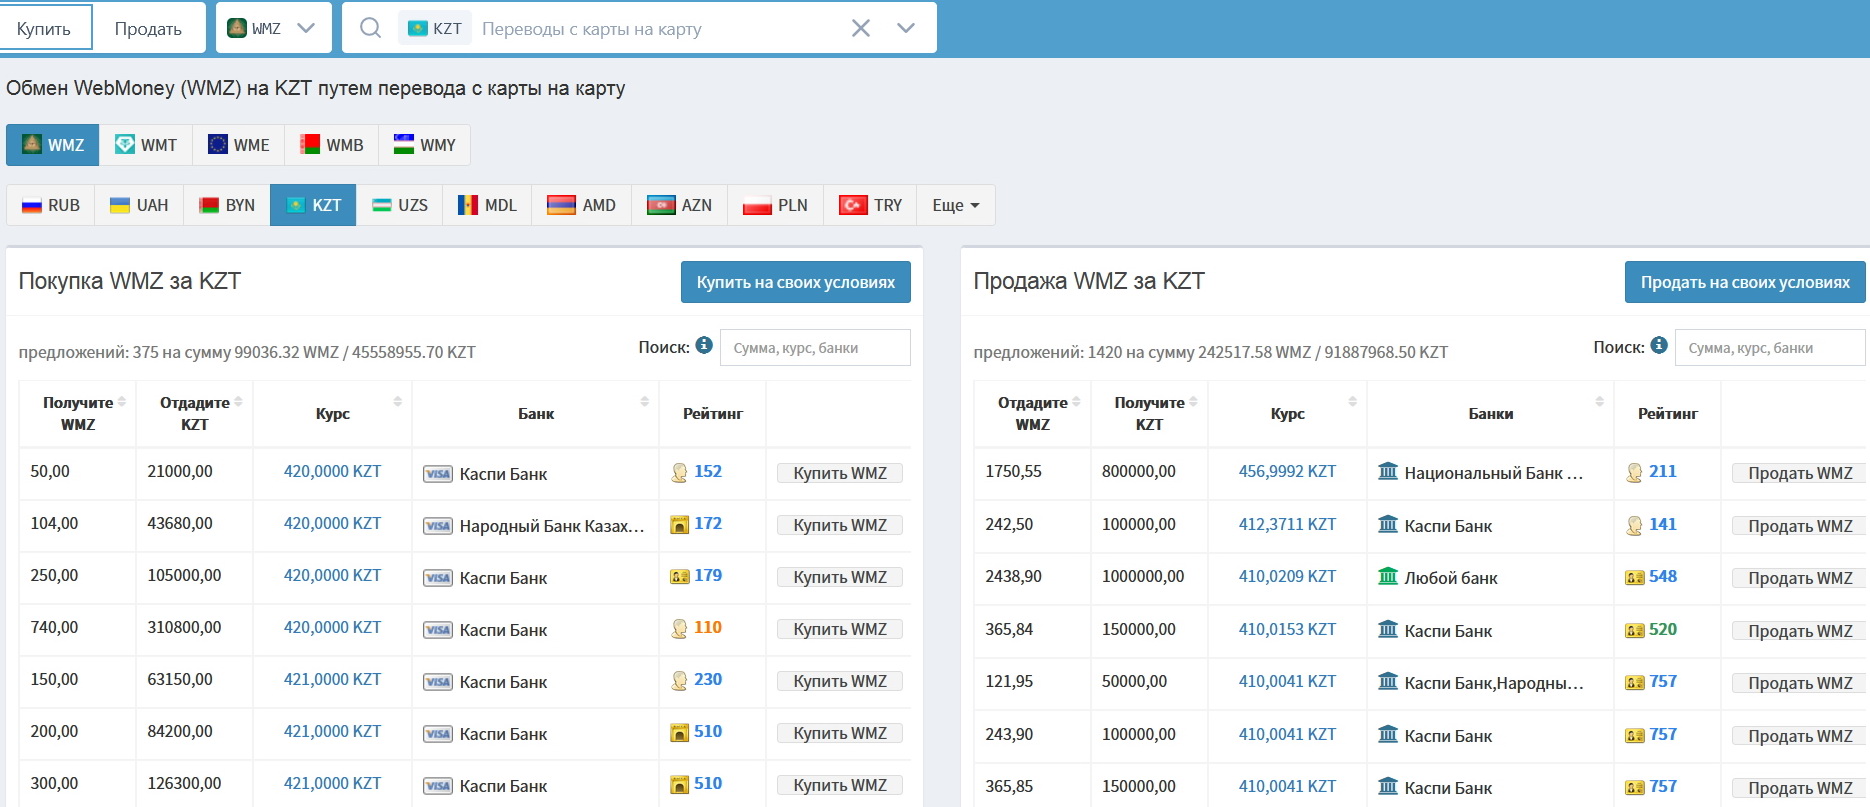
Task: Choose KZT fiat currency
Action: [313, 205]
